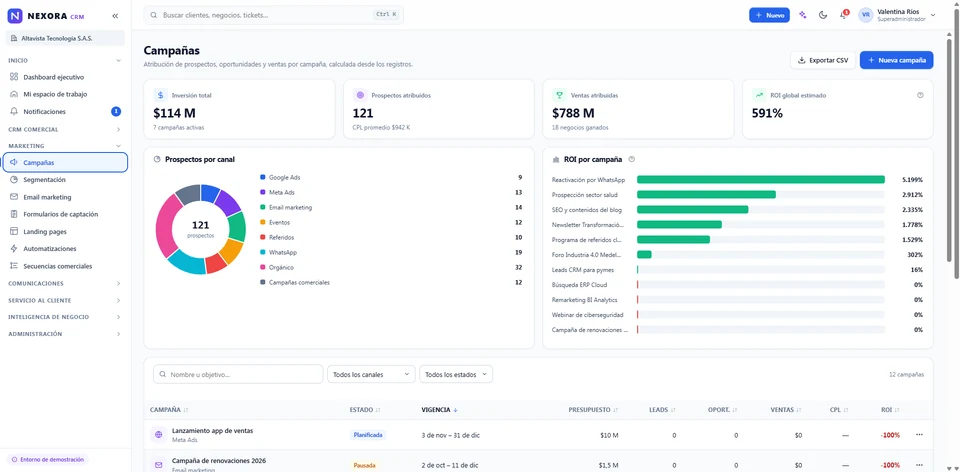Go to Formularios de captación
The width and height of the screenshot is (960, 472).
tap(65, 214)
